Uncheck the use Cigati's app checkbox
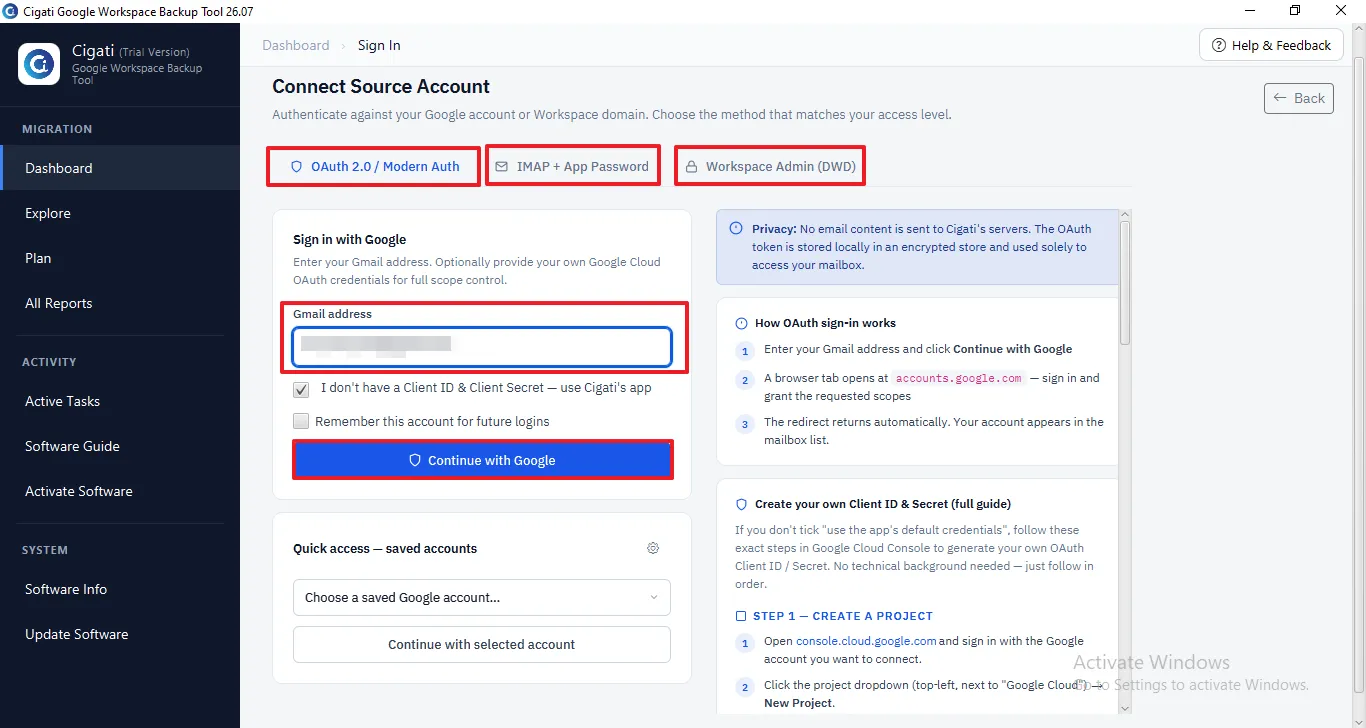 pos(301,389)
